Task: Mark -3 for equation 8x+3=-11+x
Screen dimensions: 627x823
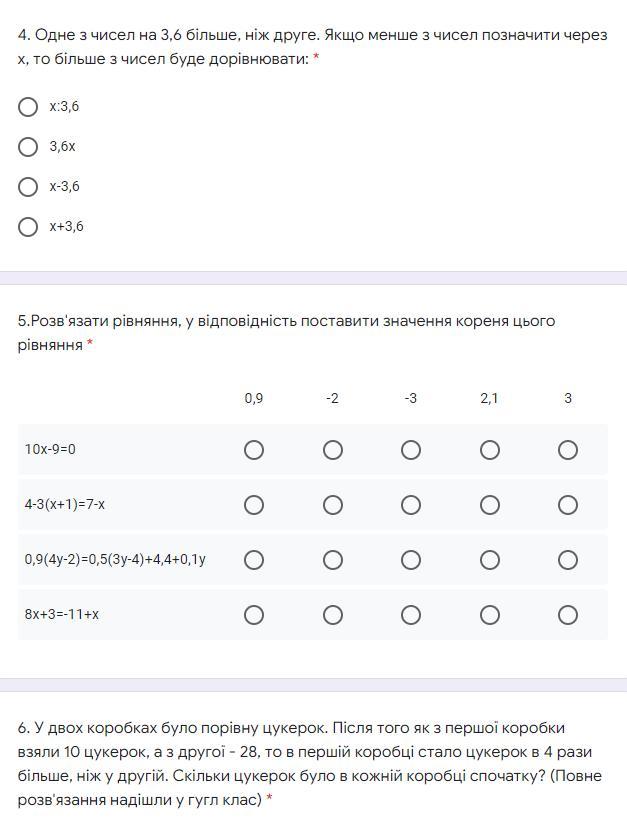Action: pyautogui.click(x=411, y=615)
